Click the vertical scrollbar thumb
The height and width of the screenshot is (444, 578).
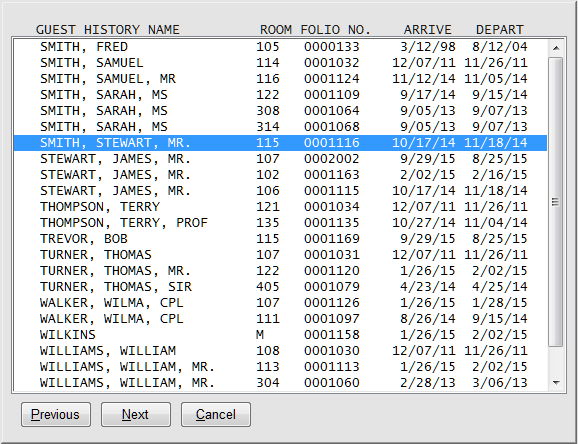pyautogui.click(x=556, y=202)
